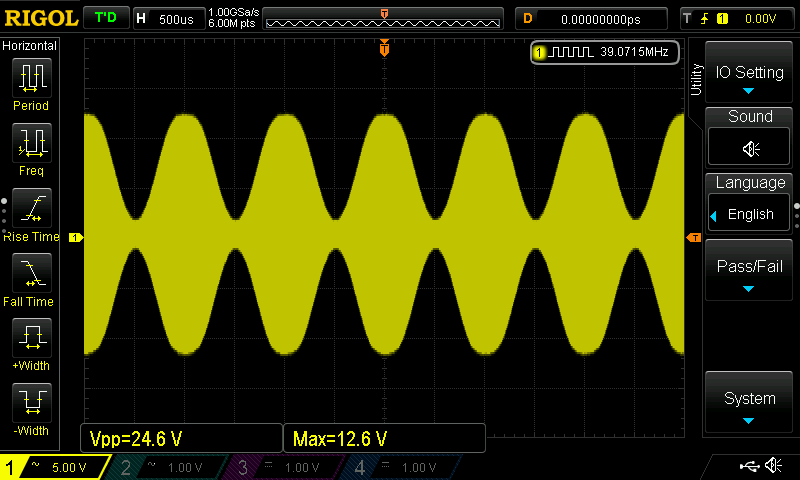Open the System submenu

750,404
